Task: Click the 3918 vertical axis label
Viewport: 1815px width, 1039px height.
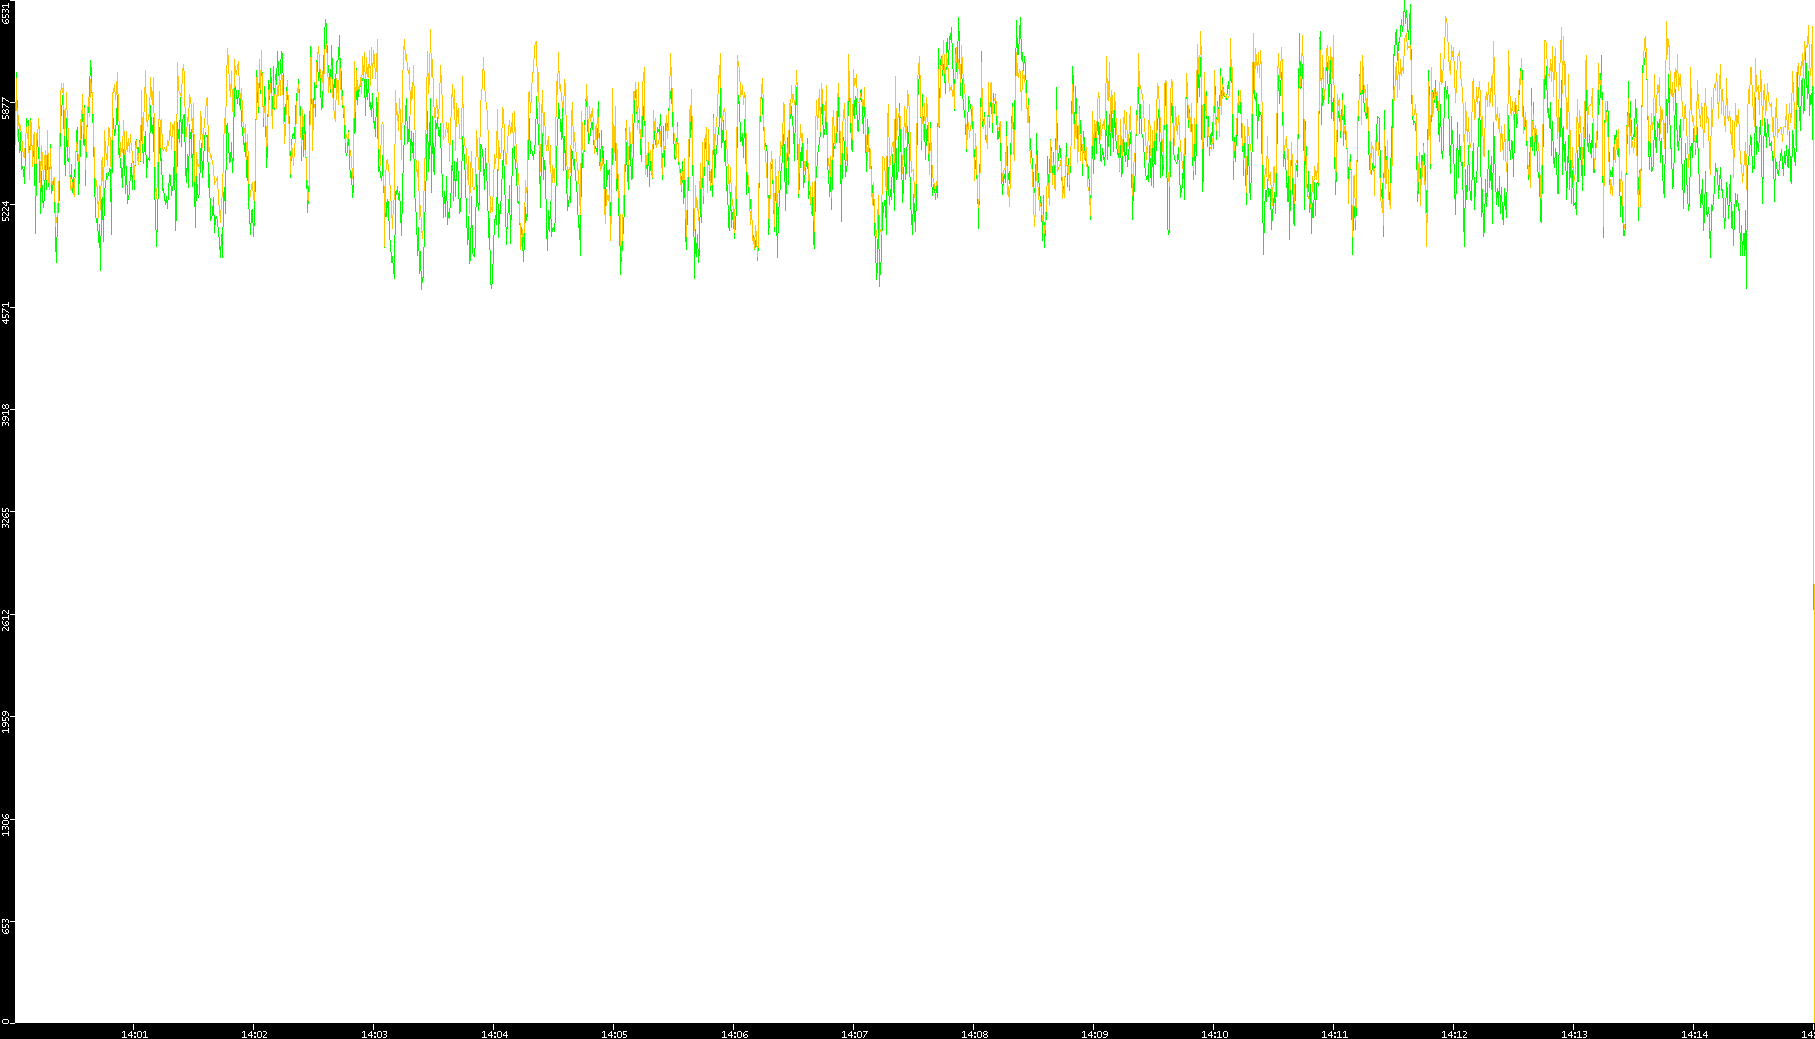Action: [x=7, y=415]
